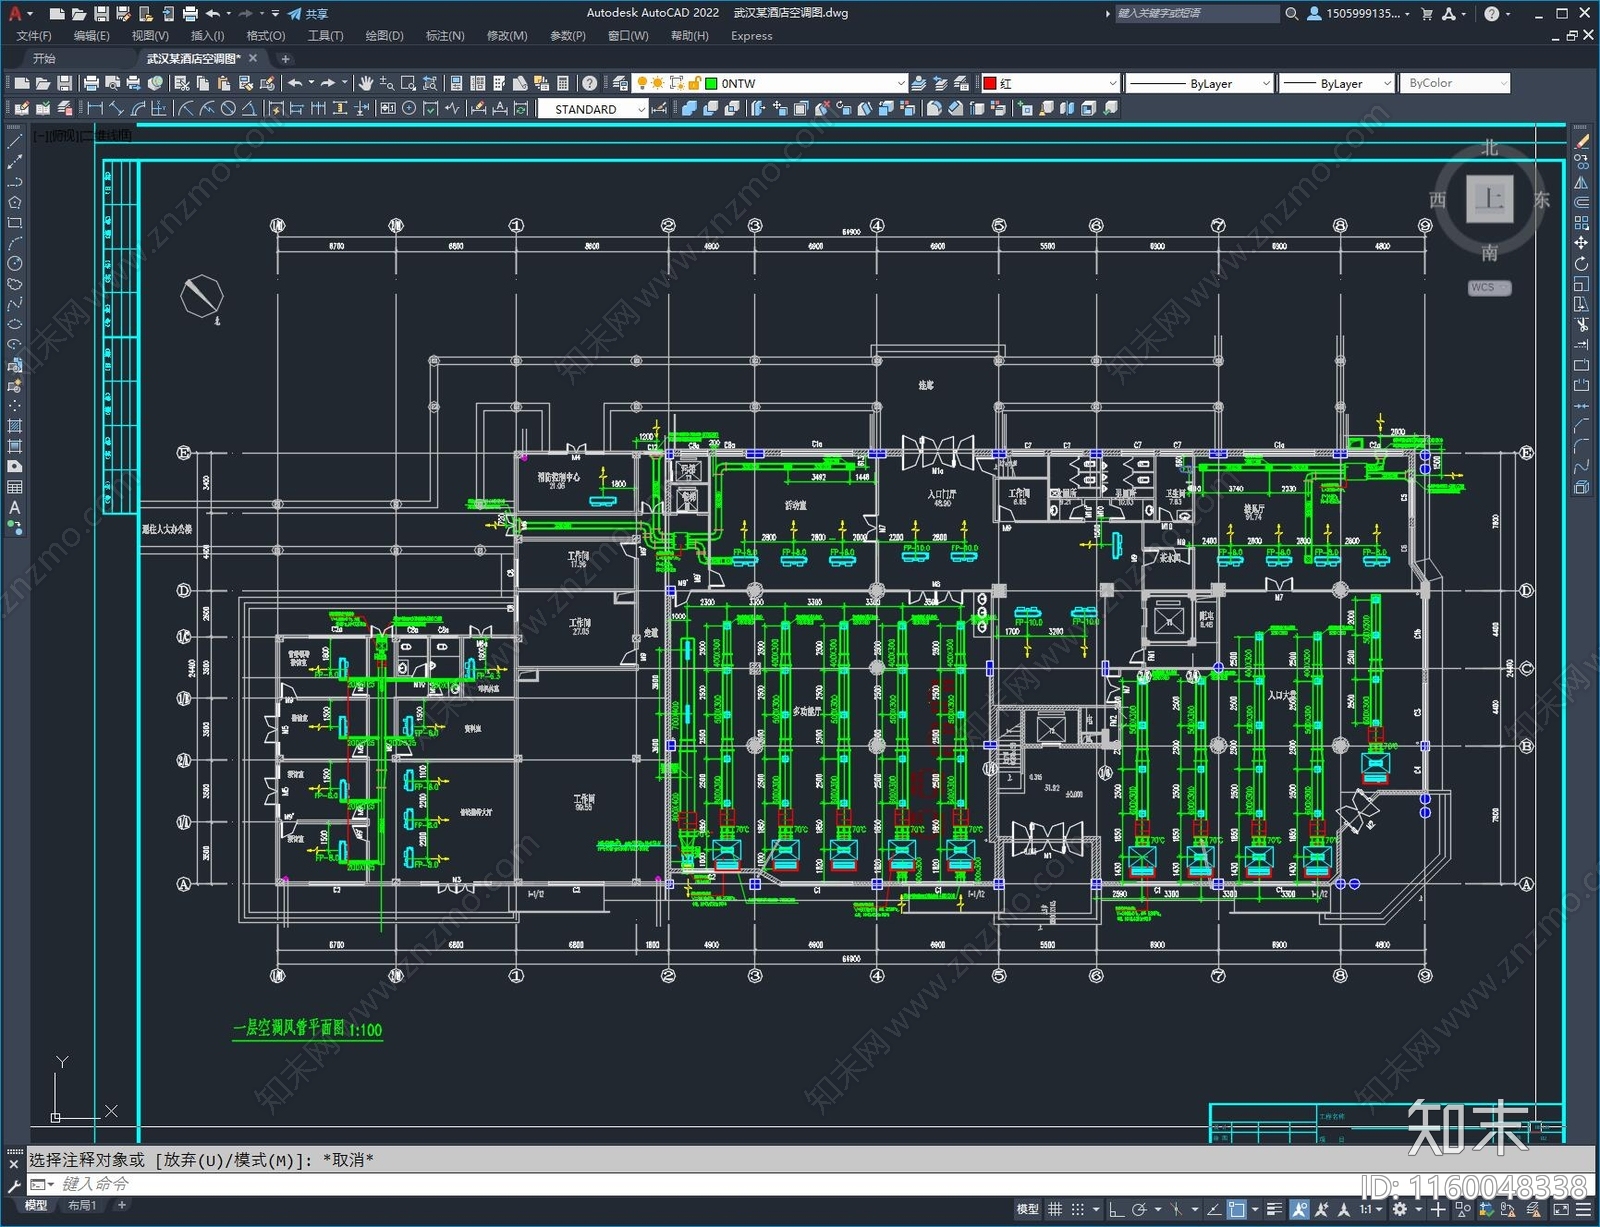Open the calculator icon in the standard toolbar
1600x1227 pixels.
[x=562, y=83]
